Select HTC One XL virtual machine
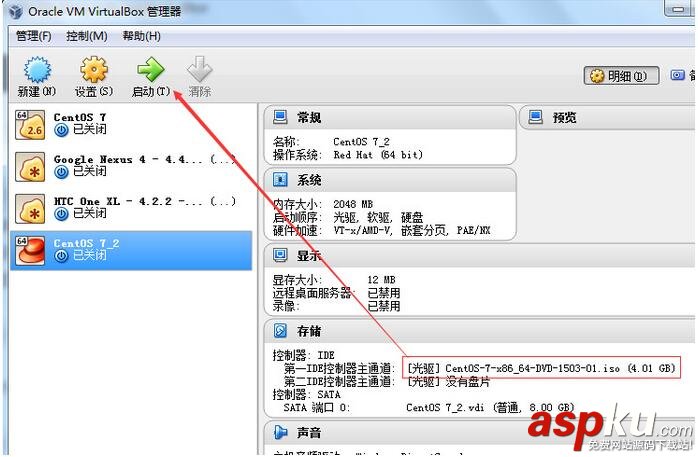This screenshot has width=698, height=457. [131, 208]
